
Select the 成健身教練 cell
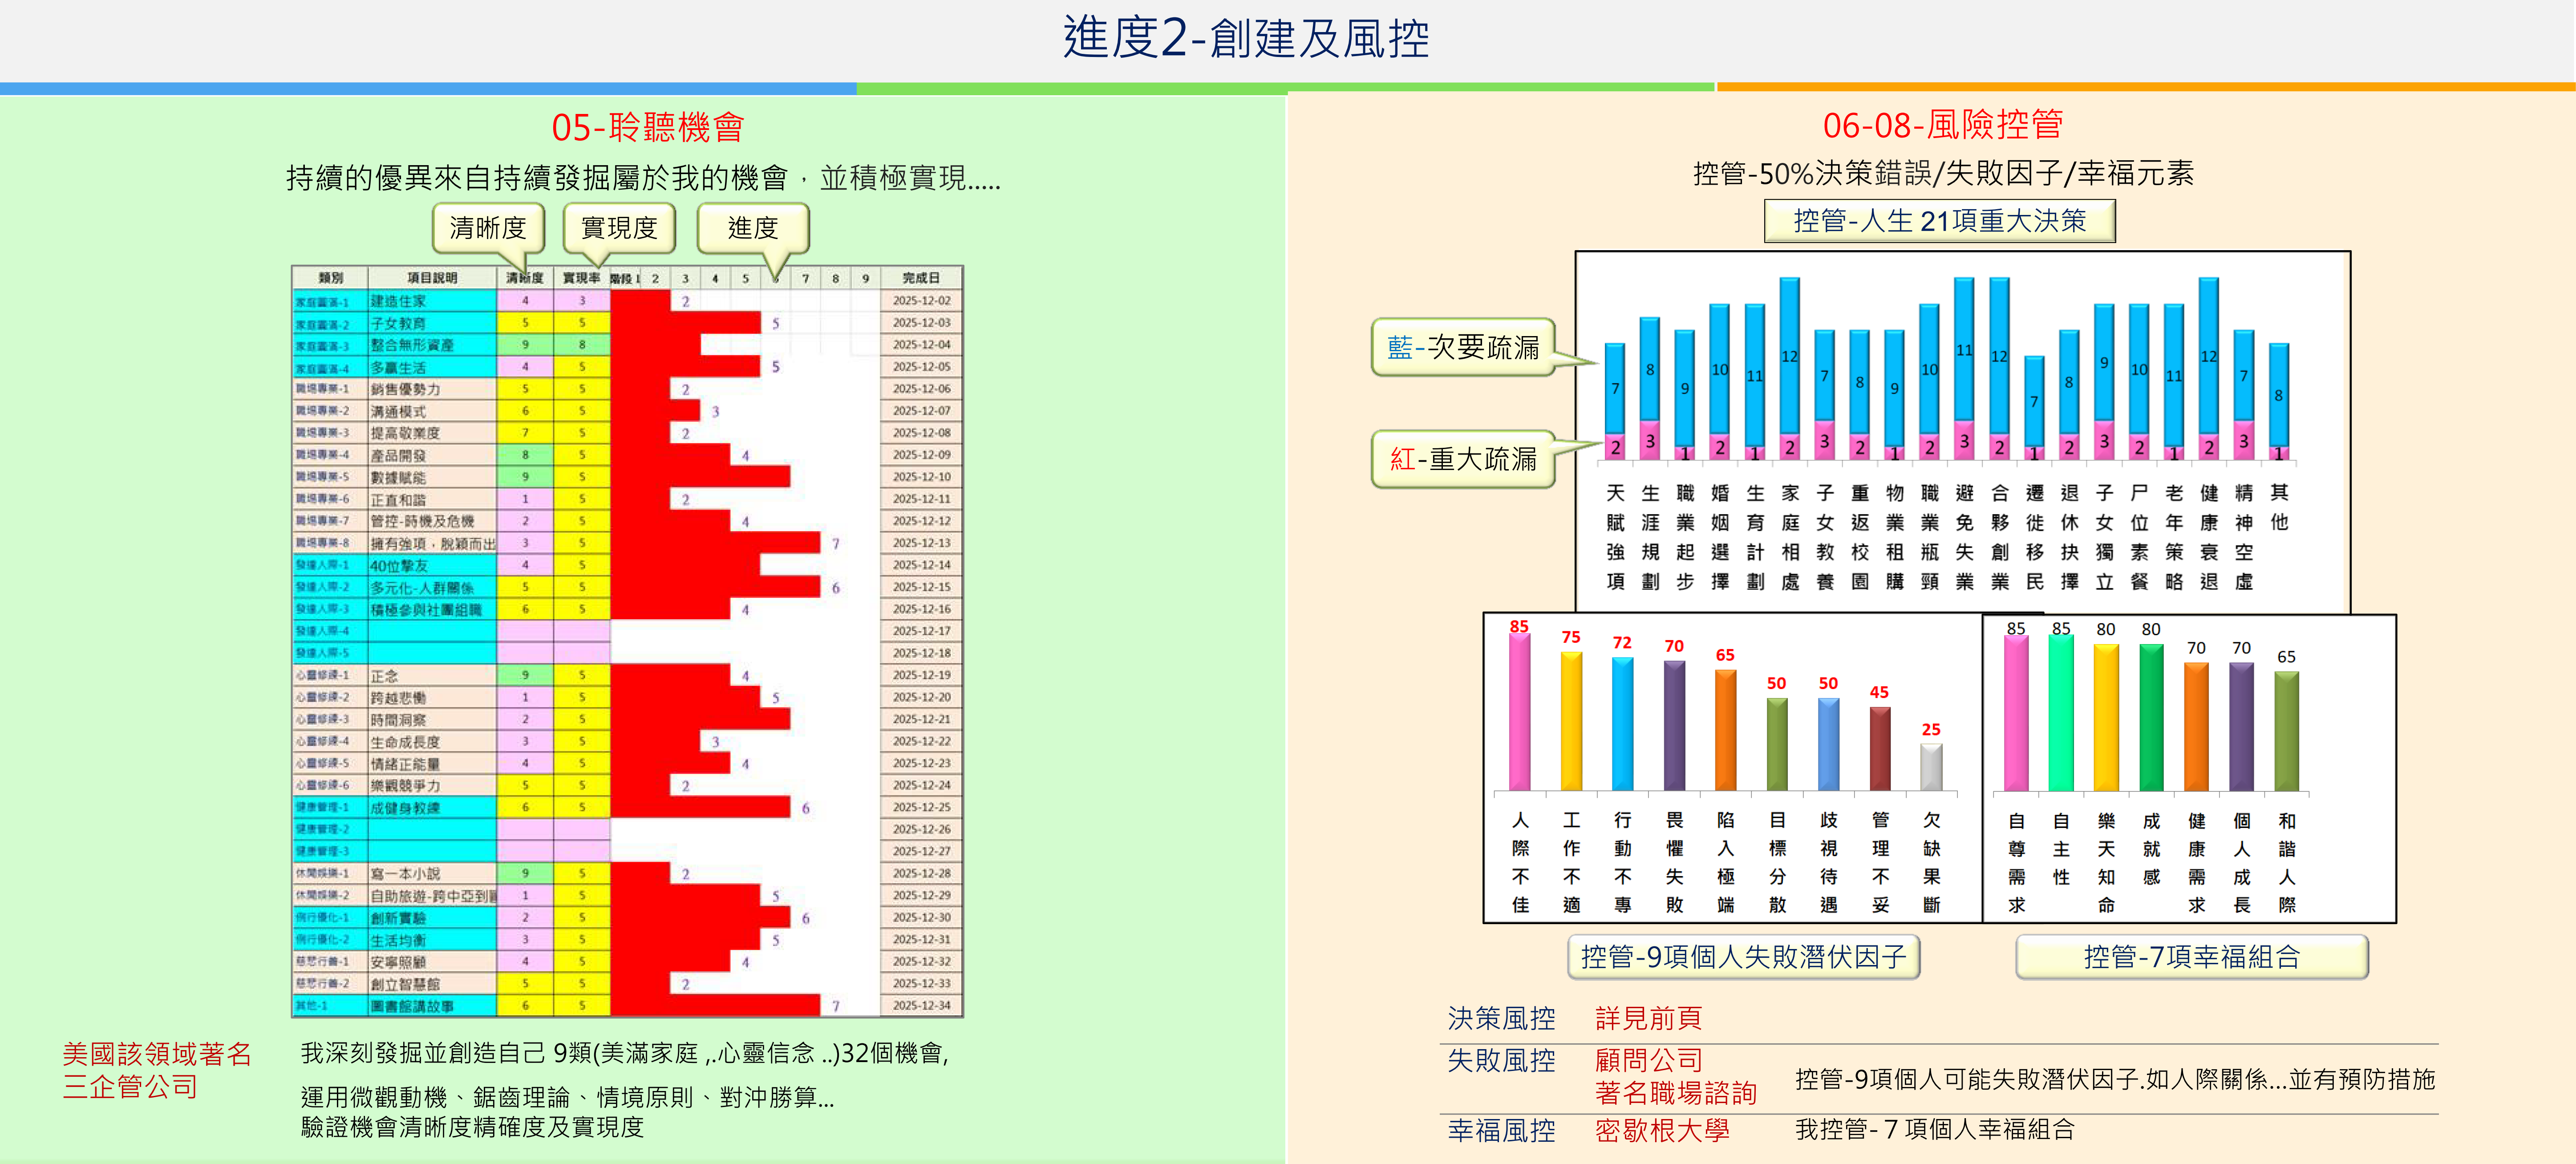click(432, 807)
